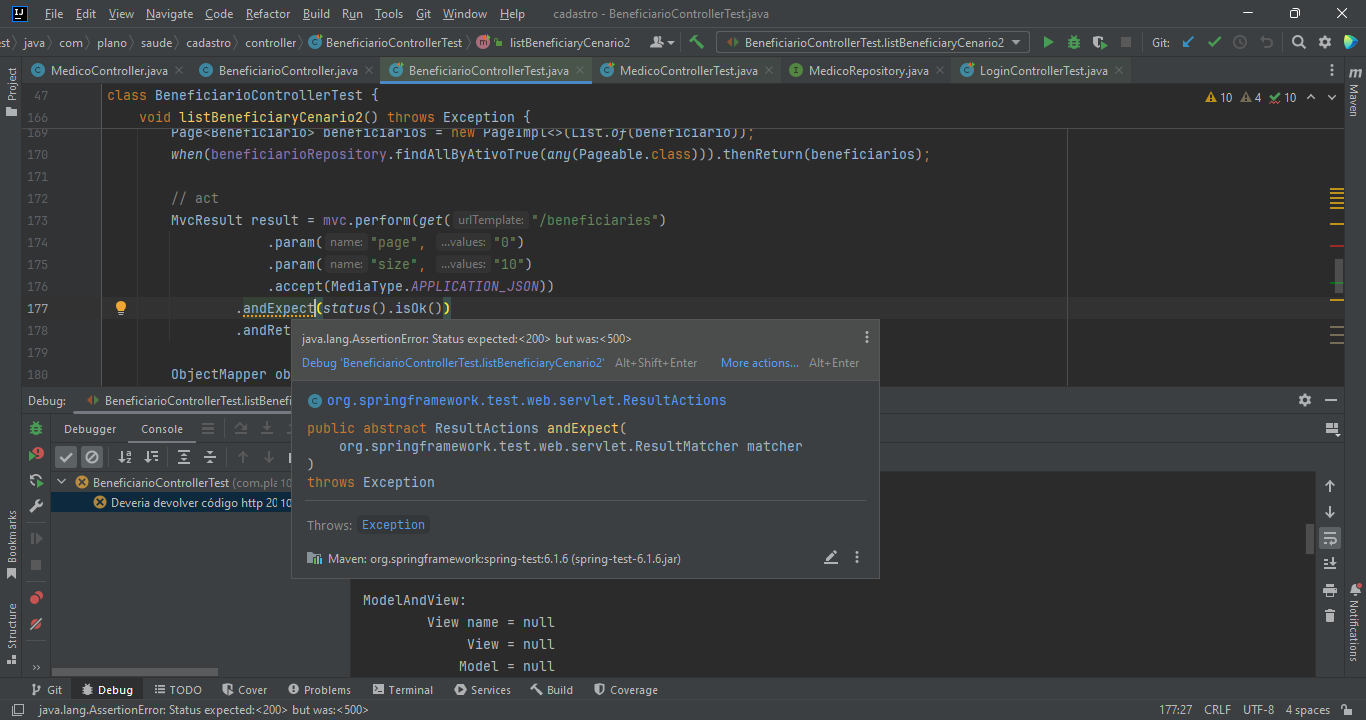This screenshot has height=720, width=1366.
Task: Click the intention lightbulb on line 177
Action: (121, 308)
